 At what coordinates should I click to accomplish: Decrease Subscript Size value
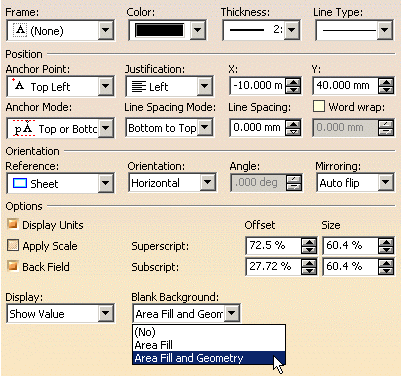[x=386, y=270]
